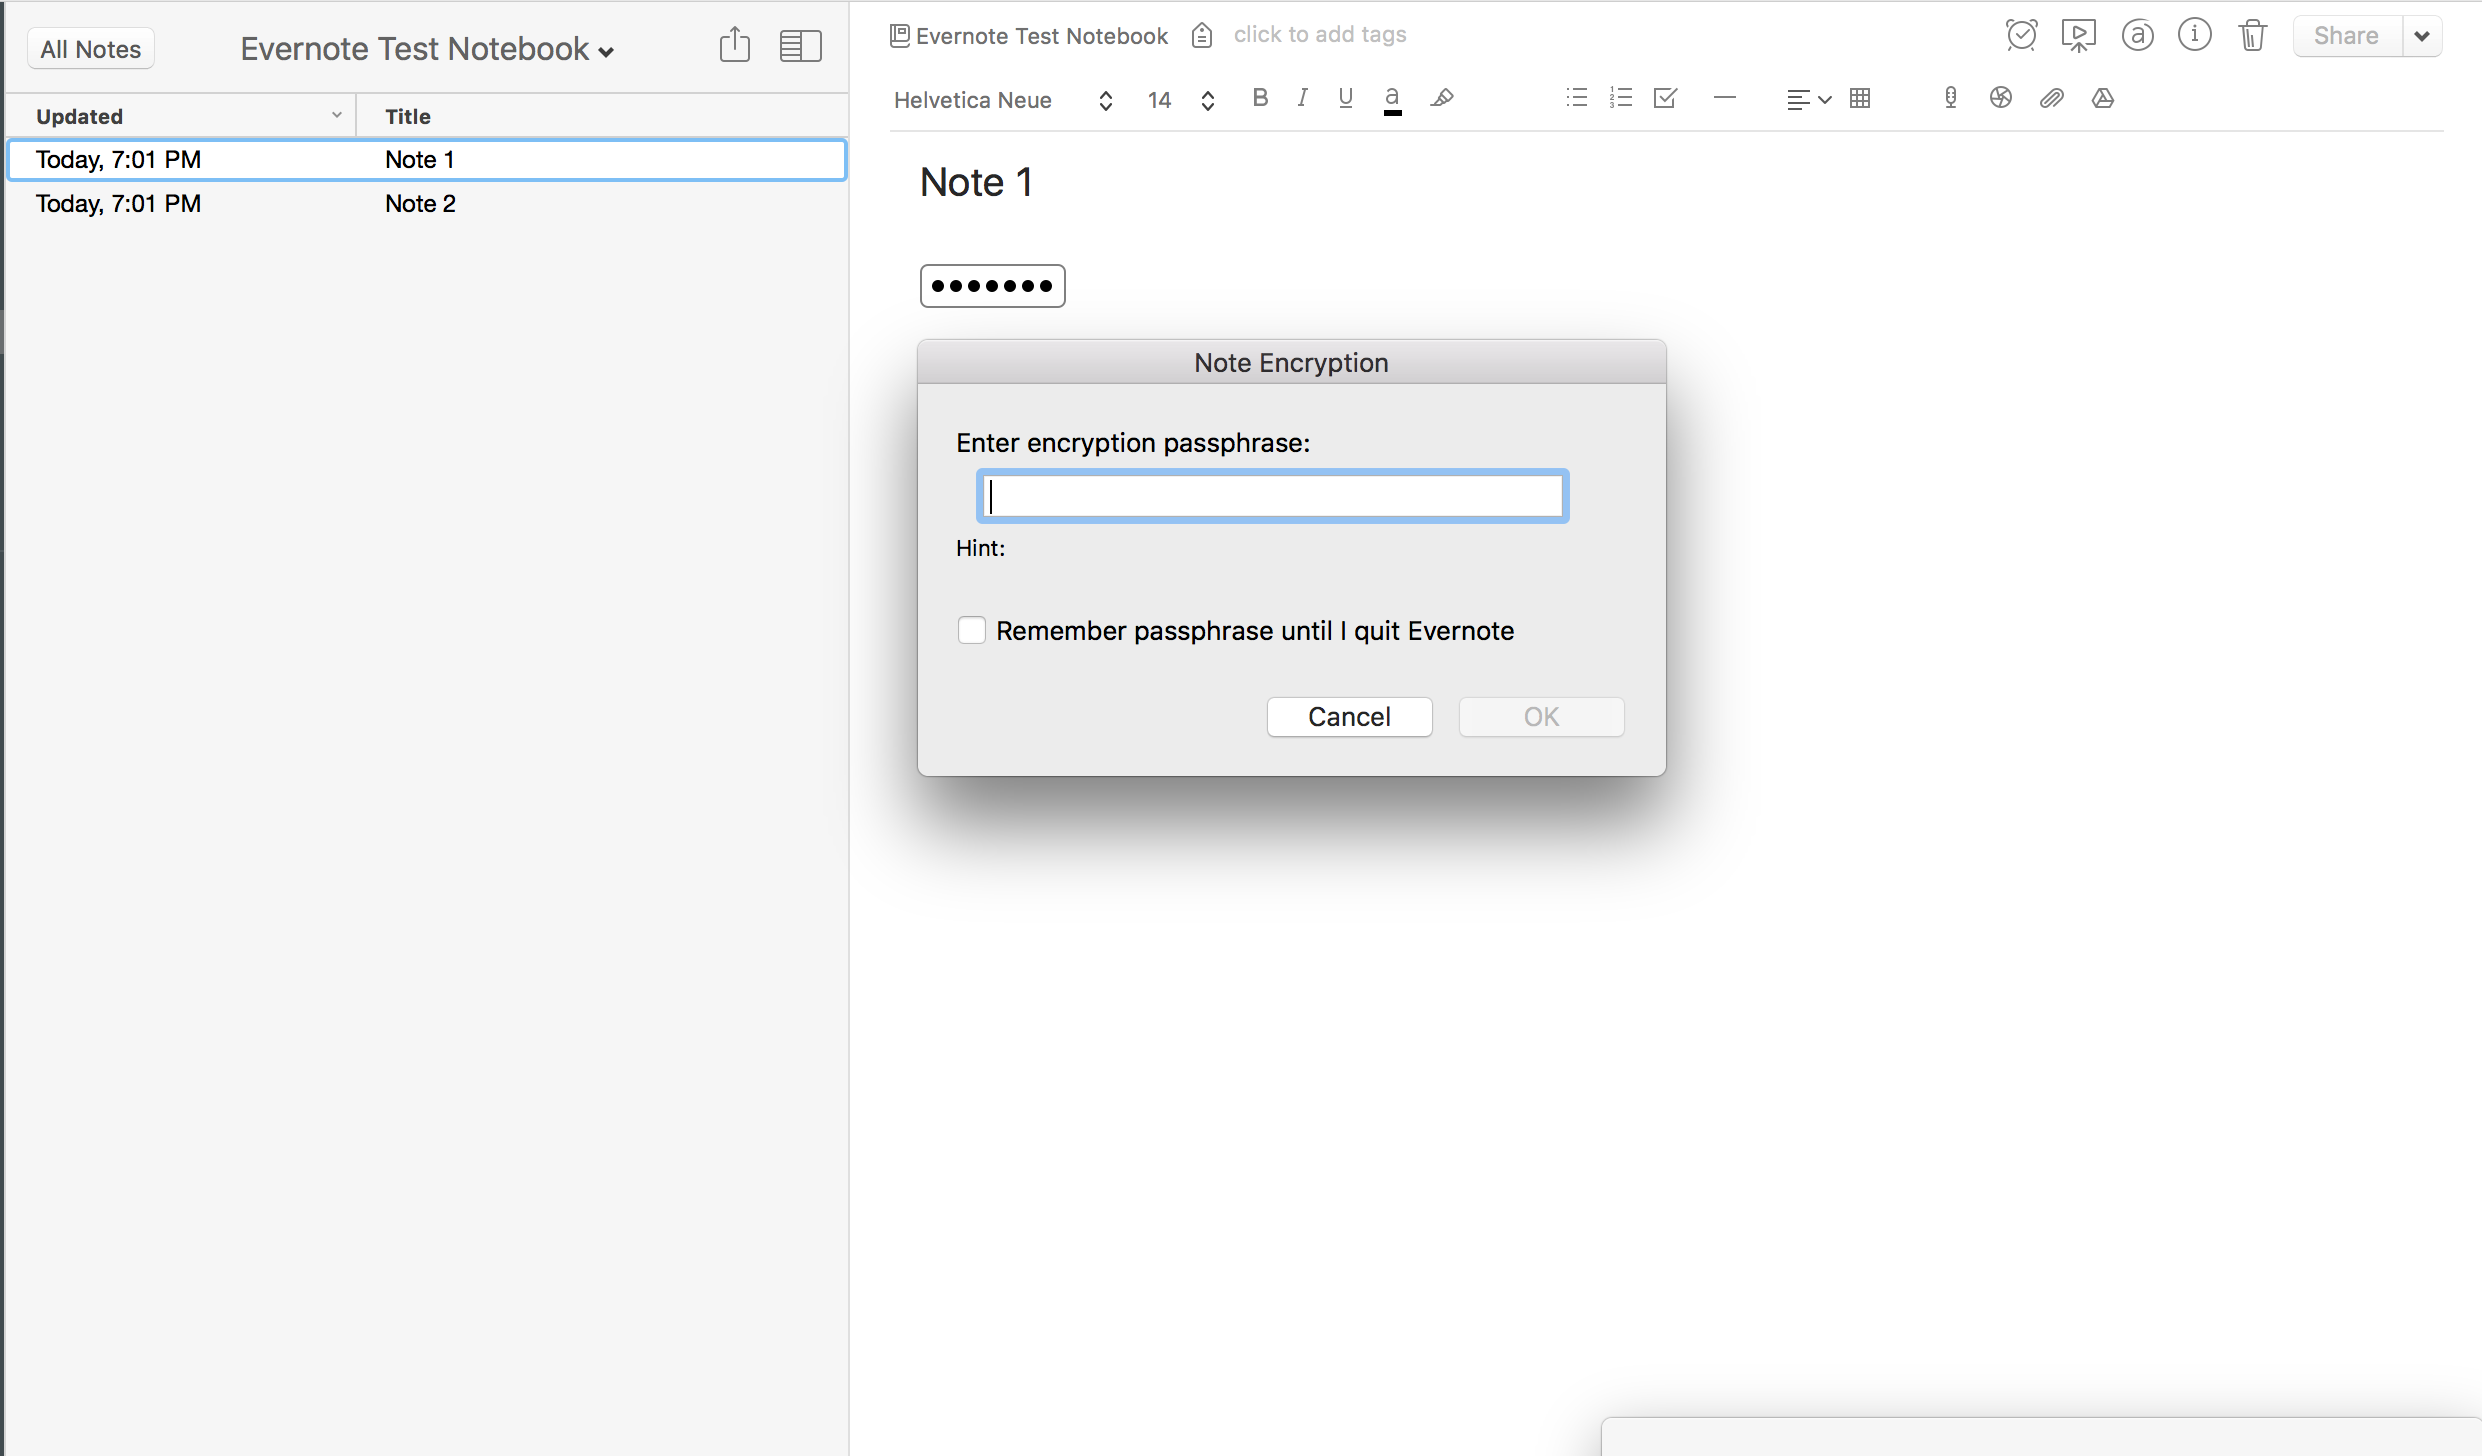2482x1456 pixels.
Task: Click the horizontal rule icon
Action: pyautogui.click(x=1725, y=101)
